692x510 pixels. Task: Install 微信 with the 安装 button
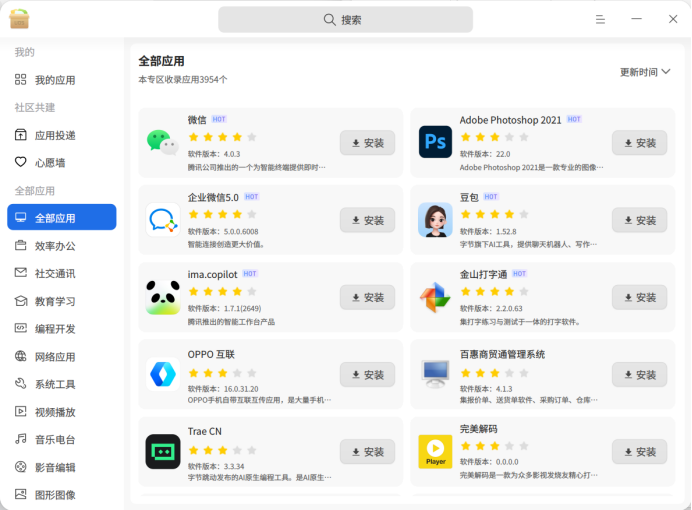[x=367, y=143]
